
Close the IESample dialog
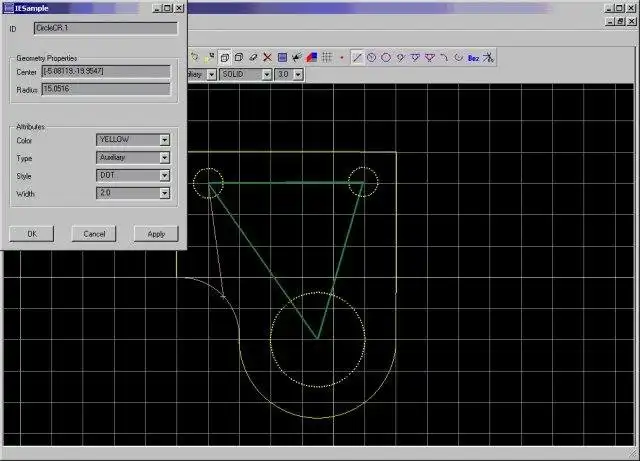pyautogui.click(x=179, y=8)
